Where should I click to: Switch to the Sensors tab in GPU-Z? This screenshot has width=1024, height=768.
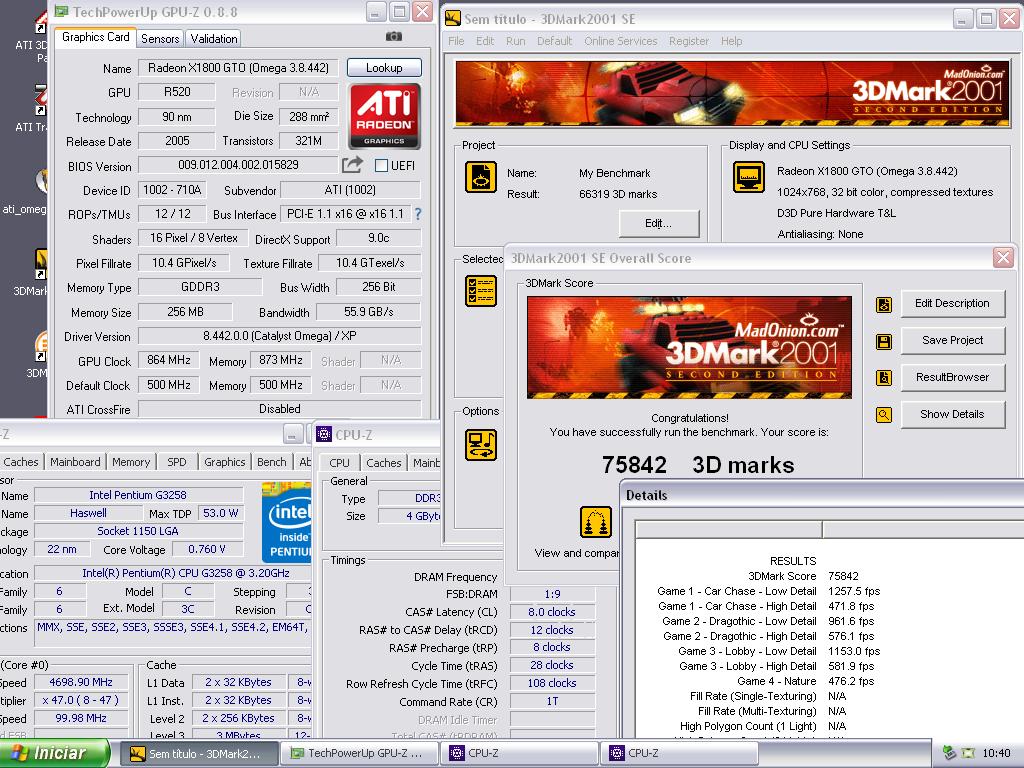pos(160,39)
